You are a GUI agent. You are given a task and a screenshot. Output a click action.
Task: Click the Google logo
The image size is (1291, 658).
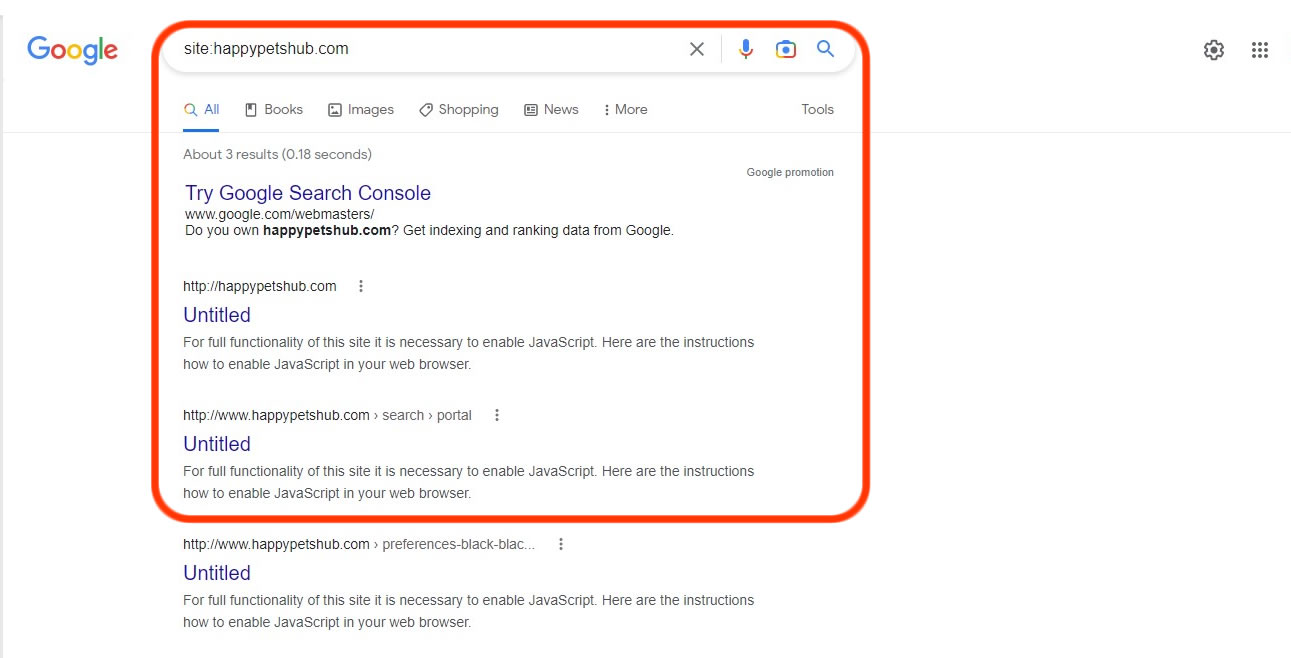72,49
